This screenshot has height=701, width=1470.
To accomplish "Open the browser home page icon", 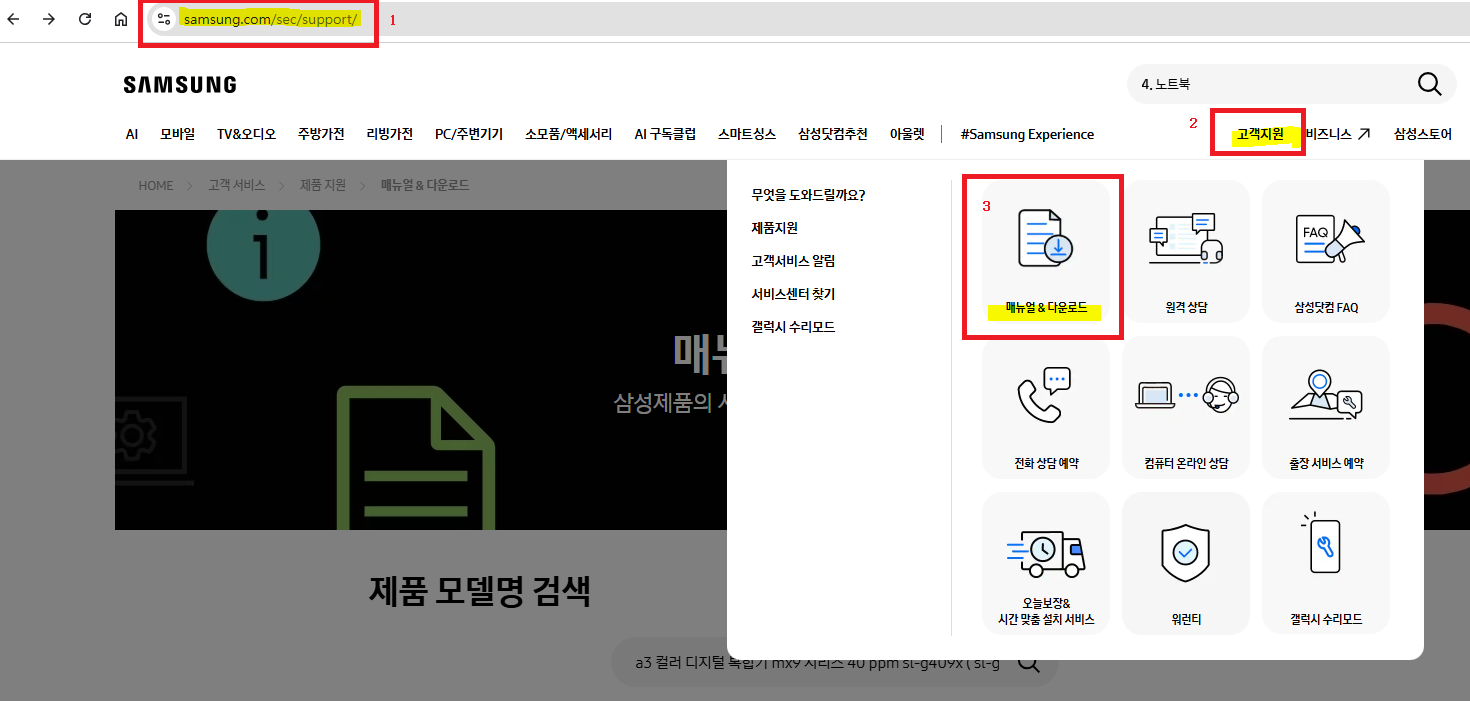I will click(x=120, y=19).
